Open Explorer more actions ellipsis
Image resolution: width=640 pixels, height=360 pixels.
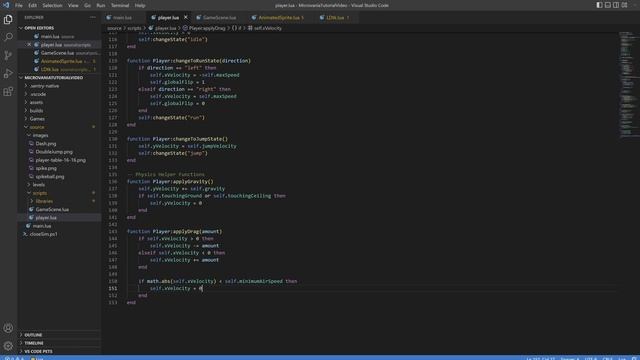93,18
